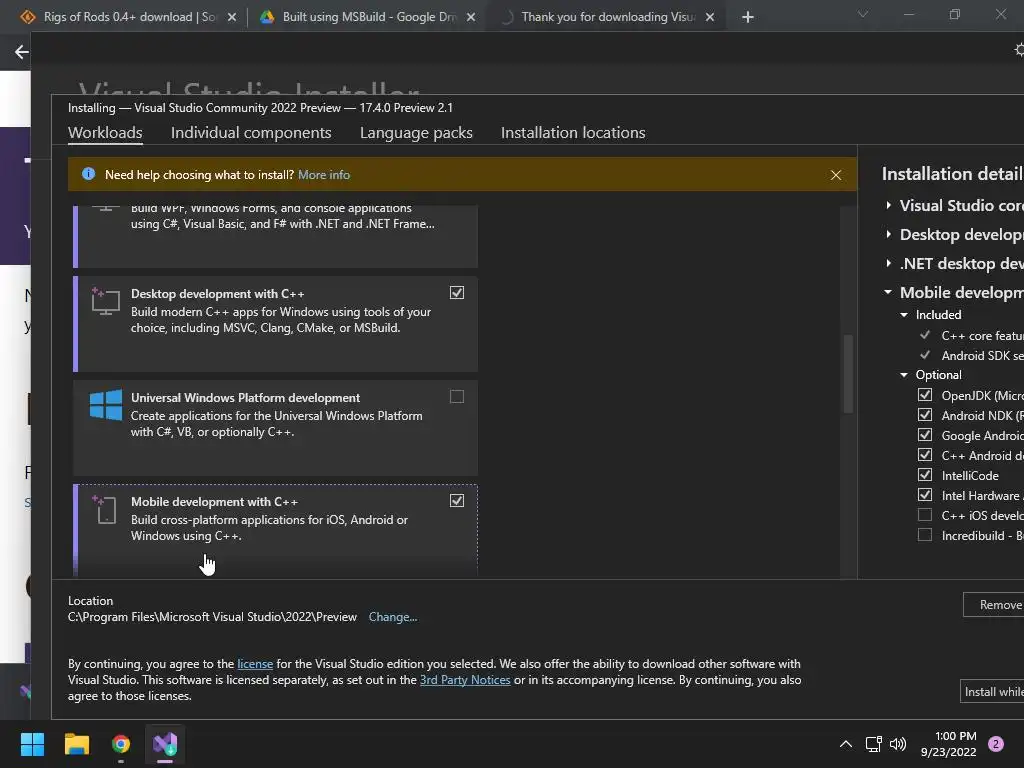Toggle Intel Hardware optional checkbox
This screenshot has height=768, width=1024.
pyautogui.click(x=925, y=495)
